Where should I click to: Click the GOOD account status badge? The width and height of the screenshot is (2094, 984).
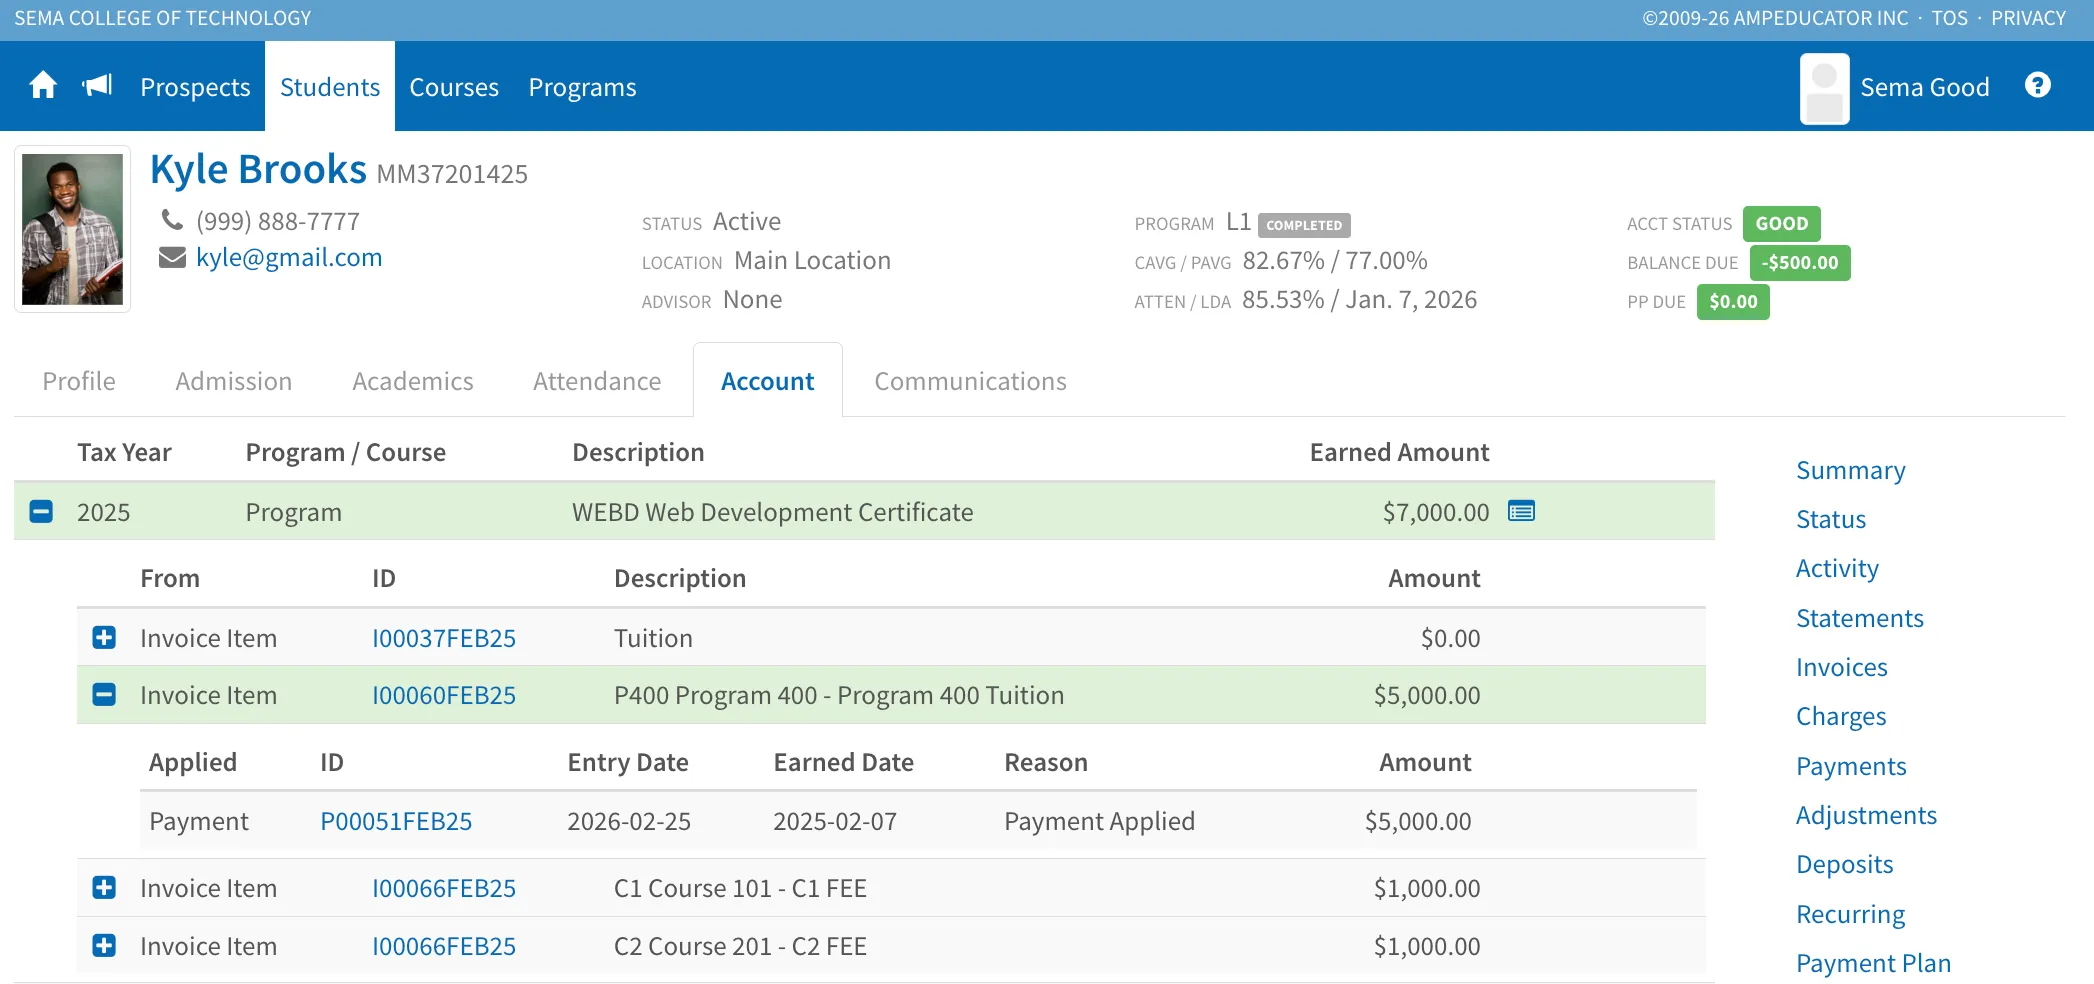coord(1782,224)
